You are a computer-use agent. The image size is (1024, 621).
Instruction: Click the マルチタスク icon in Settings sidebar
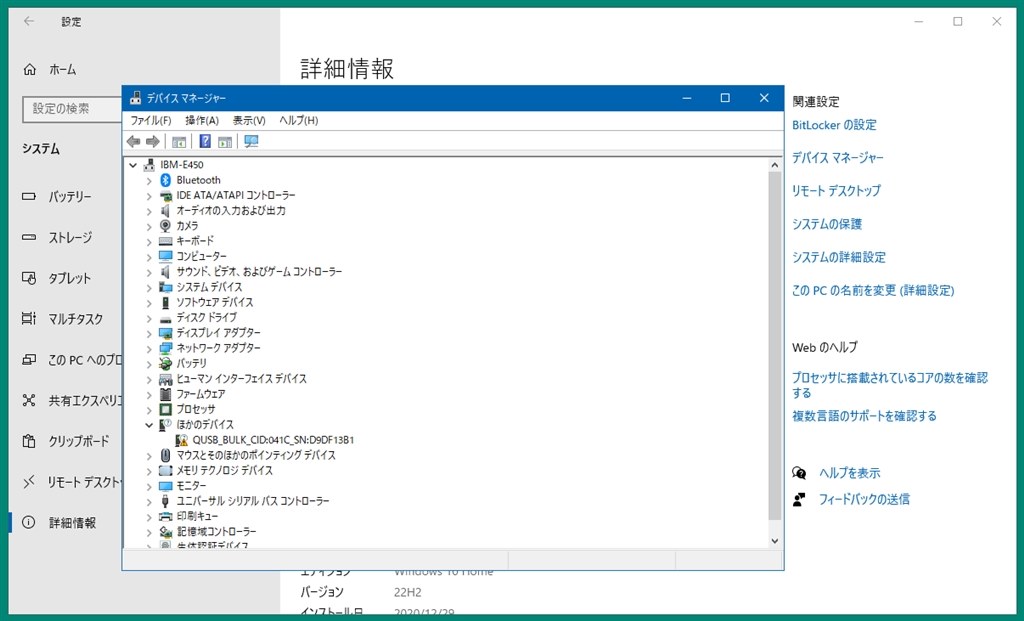(29, 319)
